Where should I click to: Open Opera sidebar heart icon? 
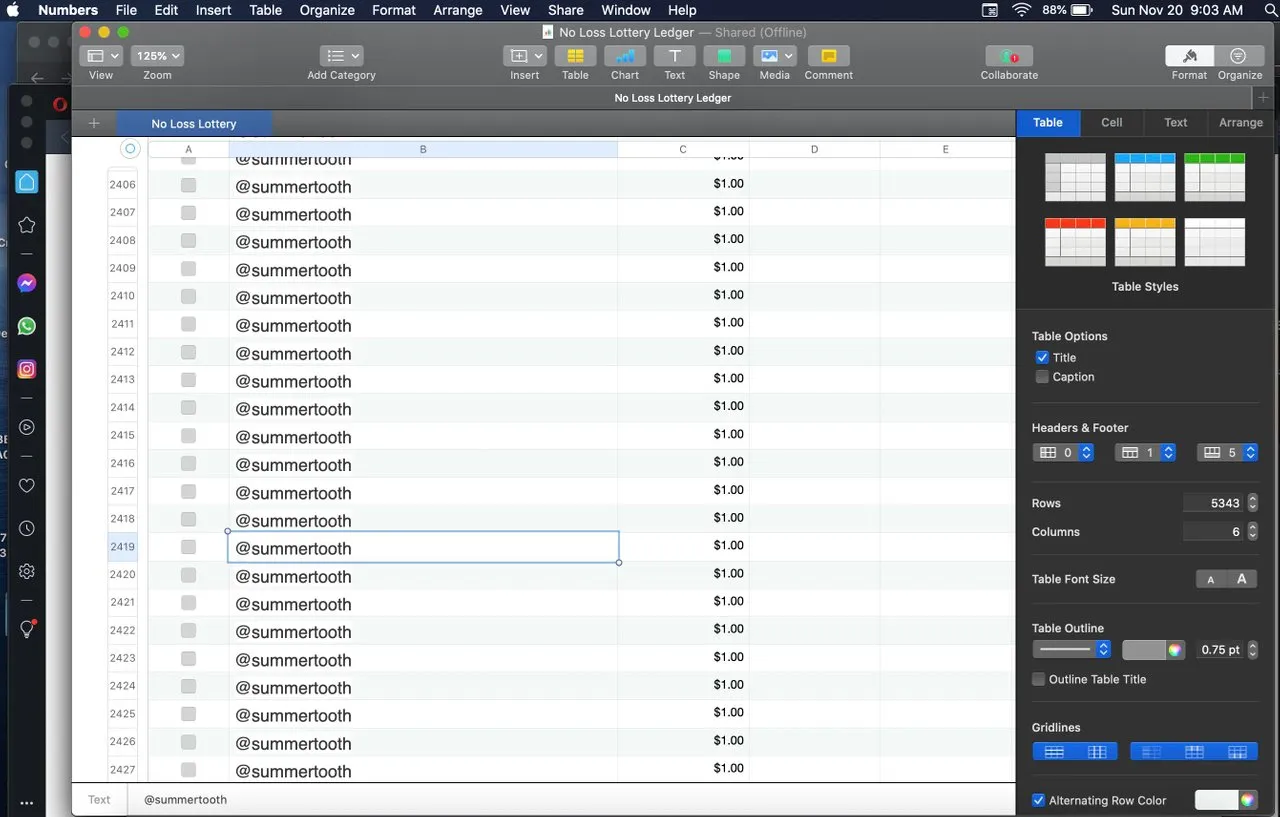27,485
